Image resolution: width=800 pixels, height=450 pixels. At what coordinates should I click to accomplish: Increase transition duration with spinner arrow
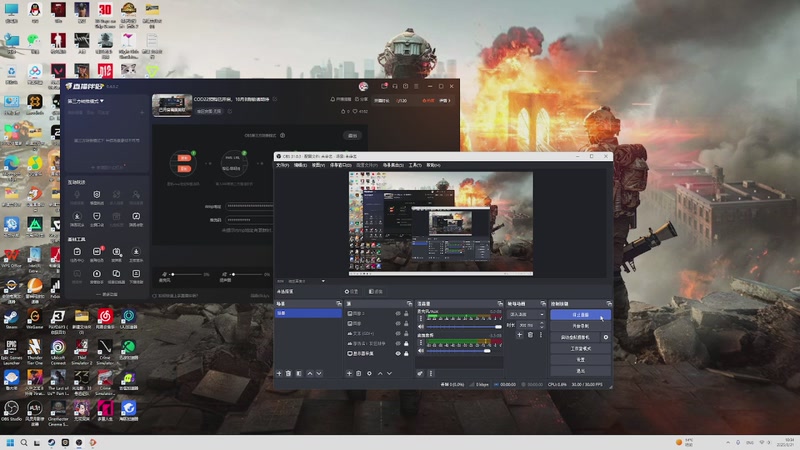[x=541, y=323]
